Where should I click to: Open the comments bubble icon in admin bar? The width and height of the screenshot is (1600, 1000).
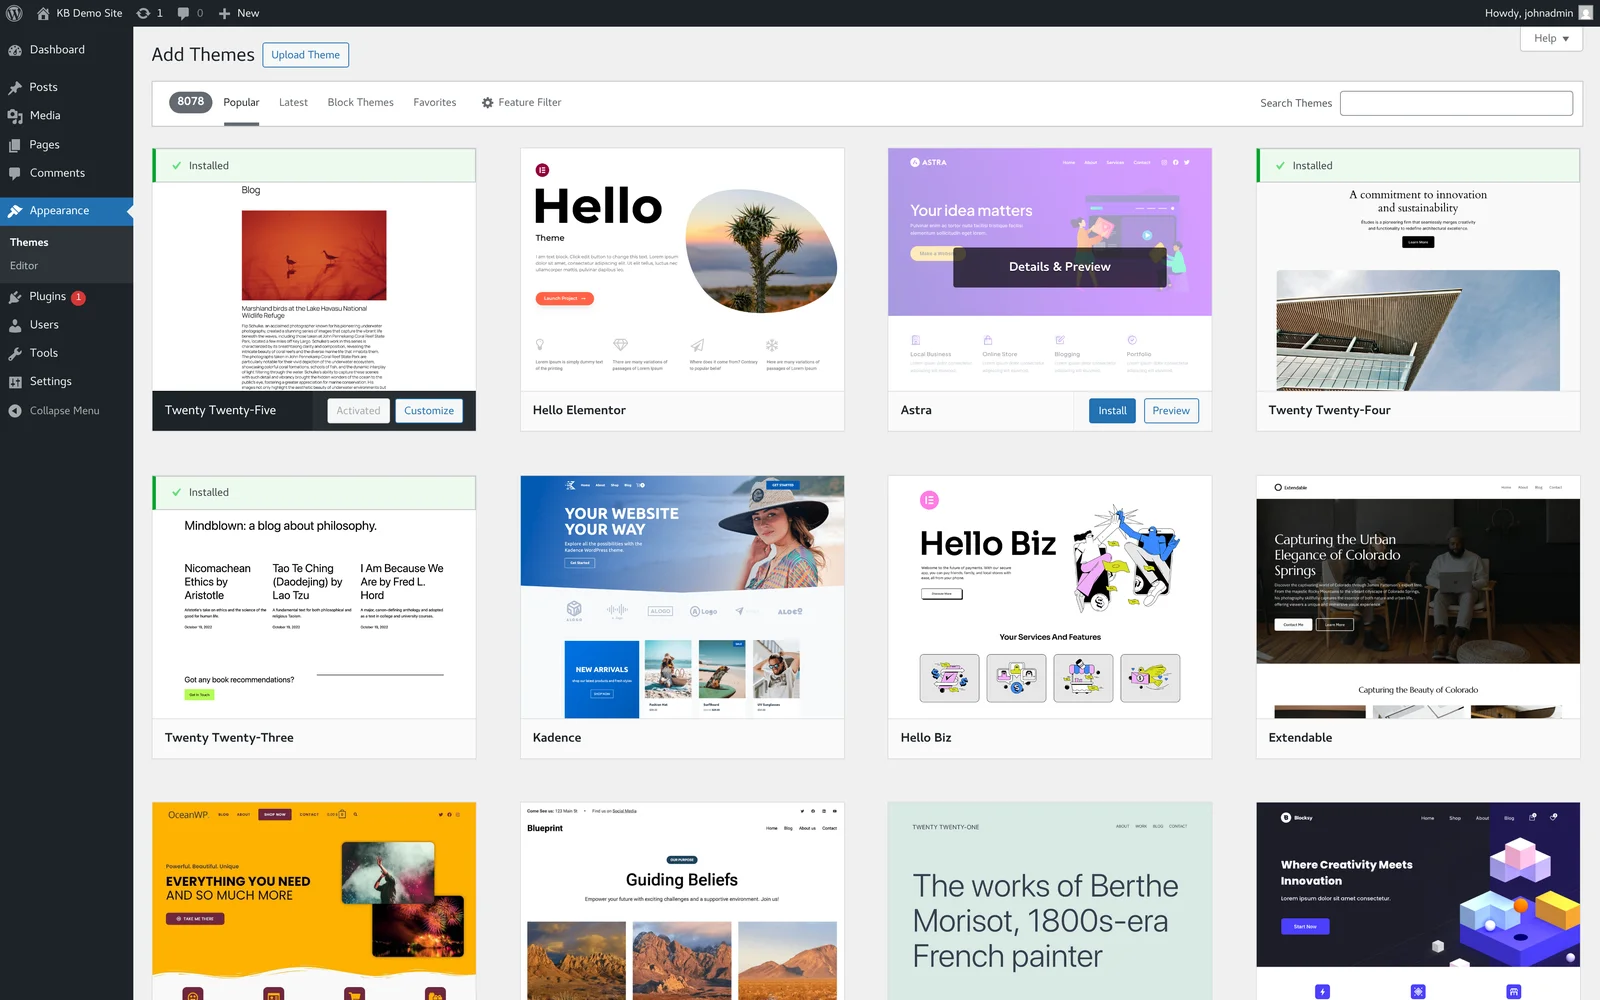(184, 13)
